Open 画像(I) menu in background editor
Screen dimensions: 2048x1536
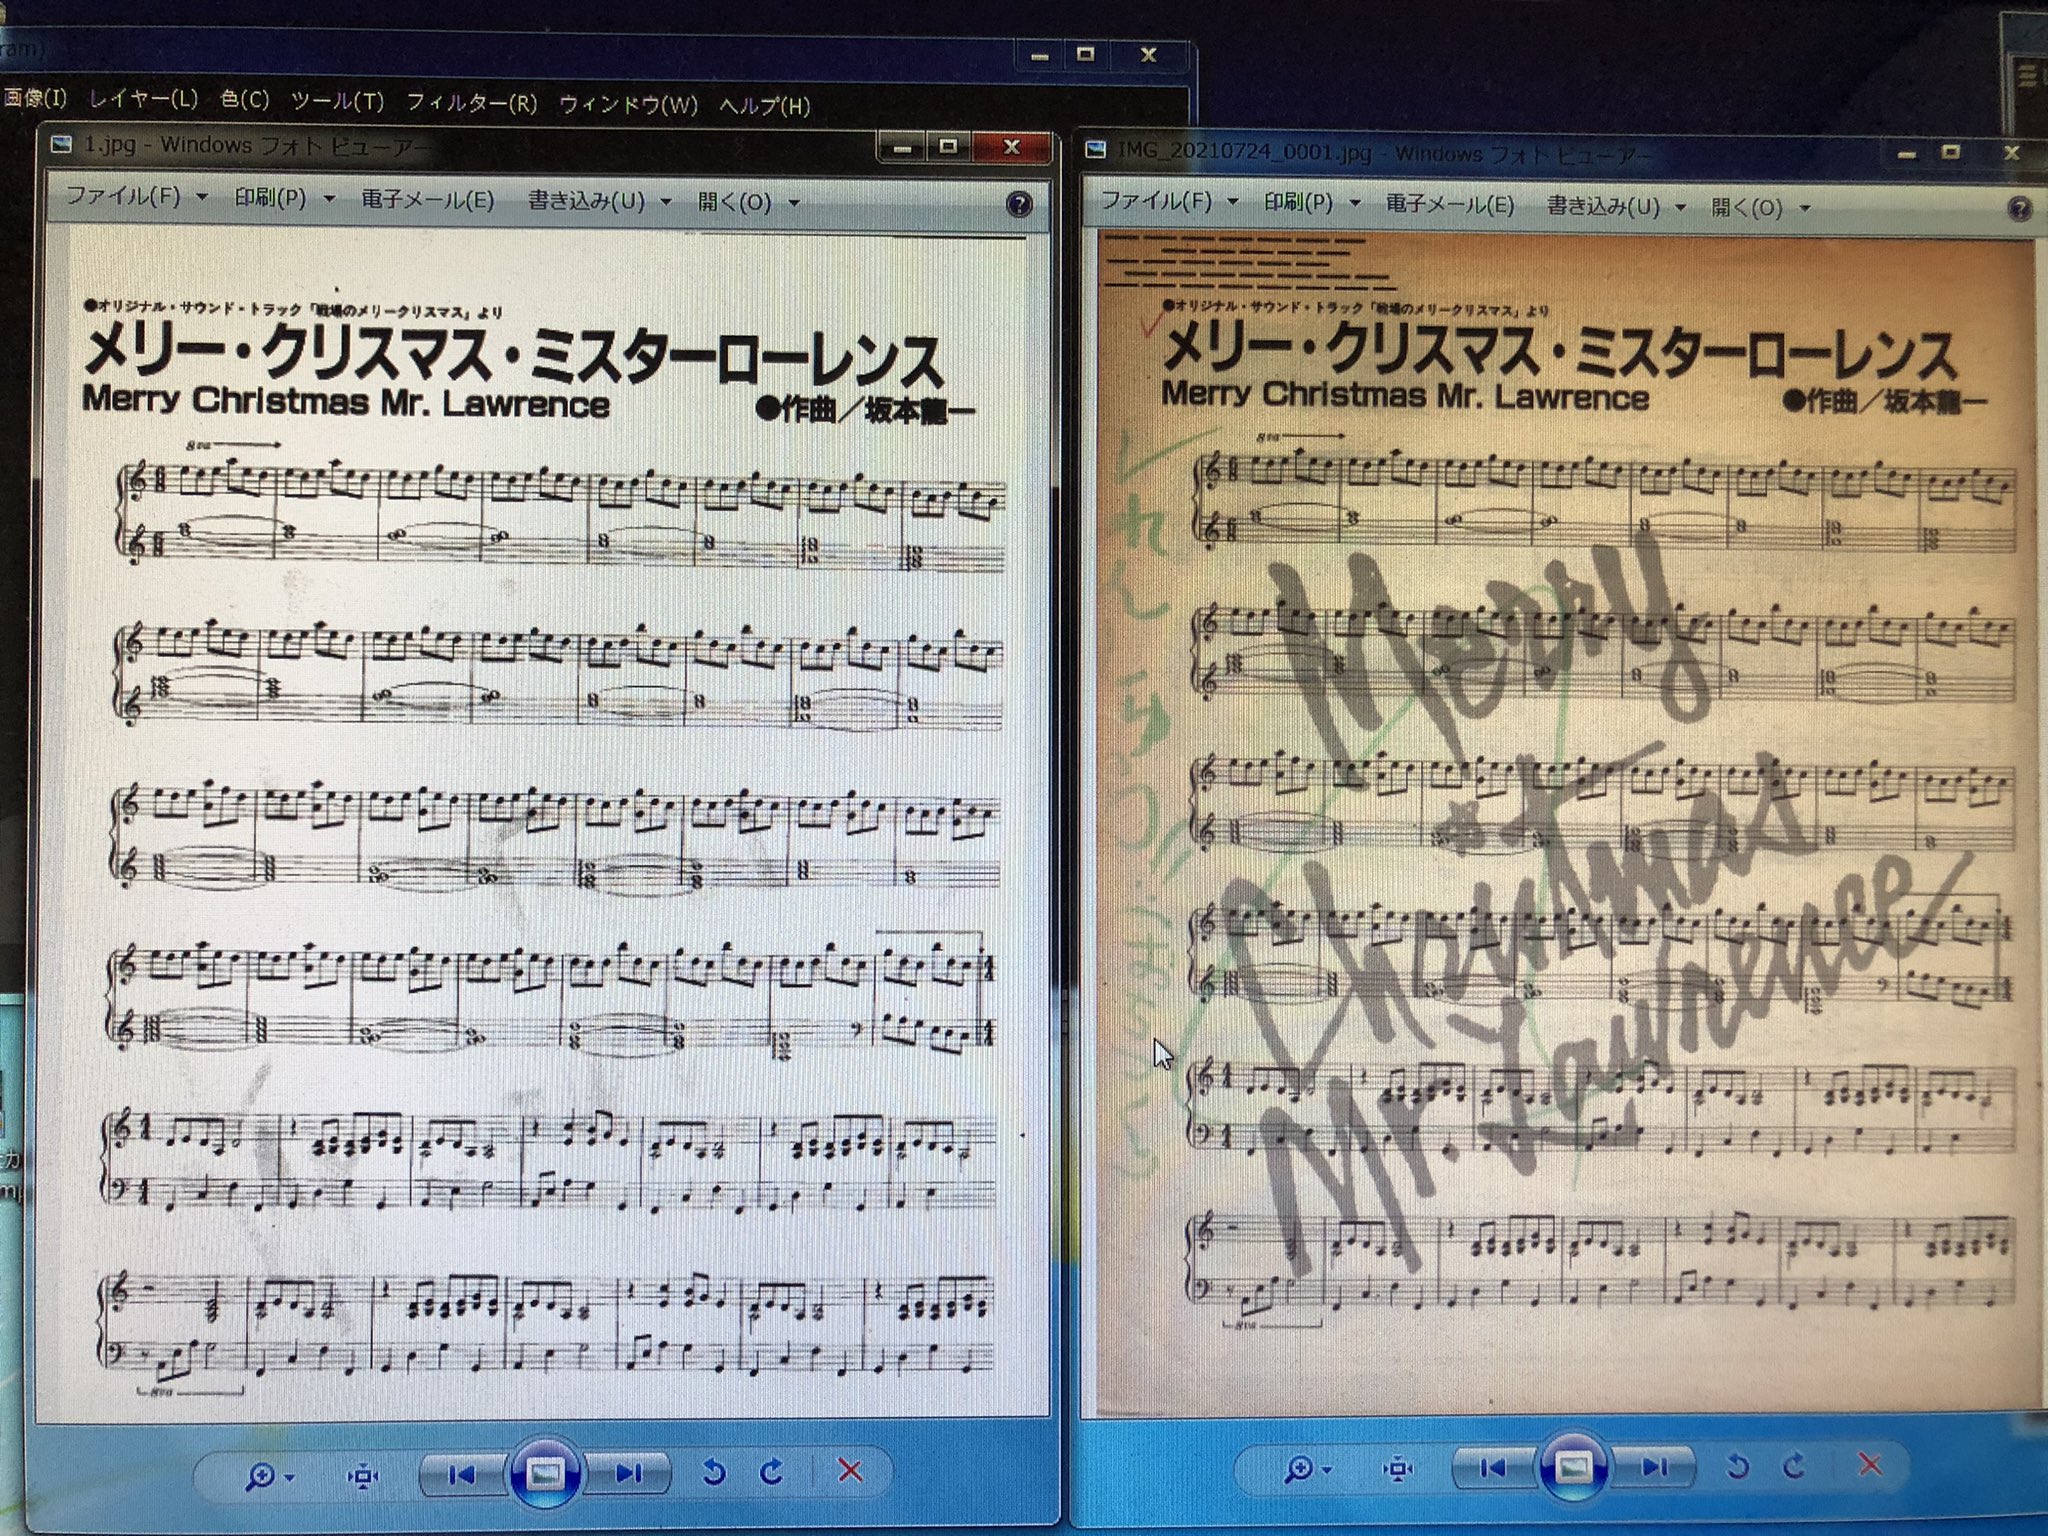pos(34,98)
